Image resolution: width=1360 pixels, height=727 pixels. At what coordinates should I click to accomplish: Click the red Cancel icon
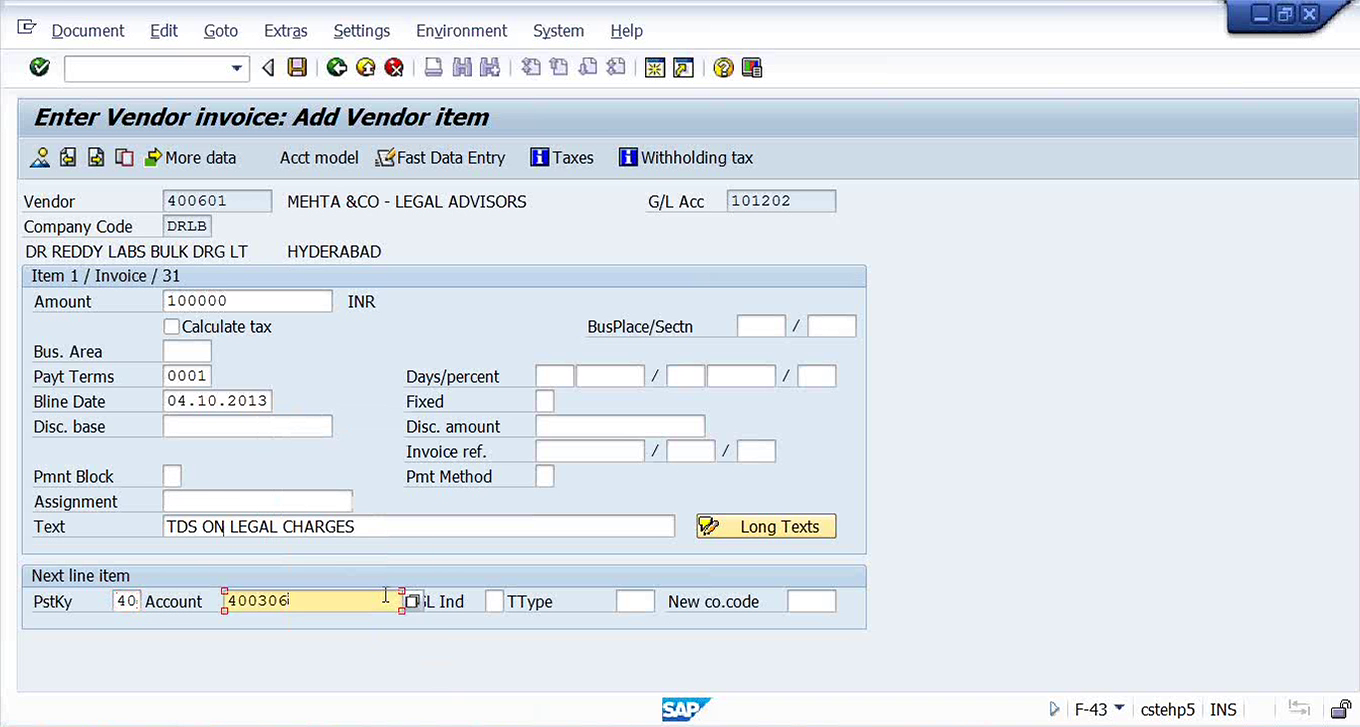(394, 68)
